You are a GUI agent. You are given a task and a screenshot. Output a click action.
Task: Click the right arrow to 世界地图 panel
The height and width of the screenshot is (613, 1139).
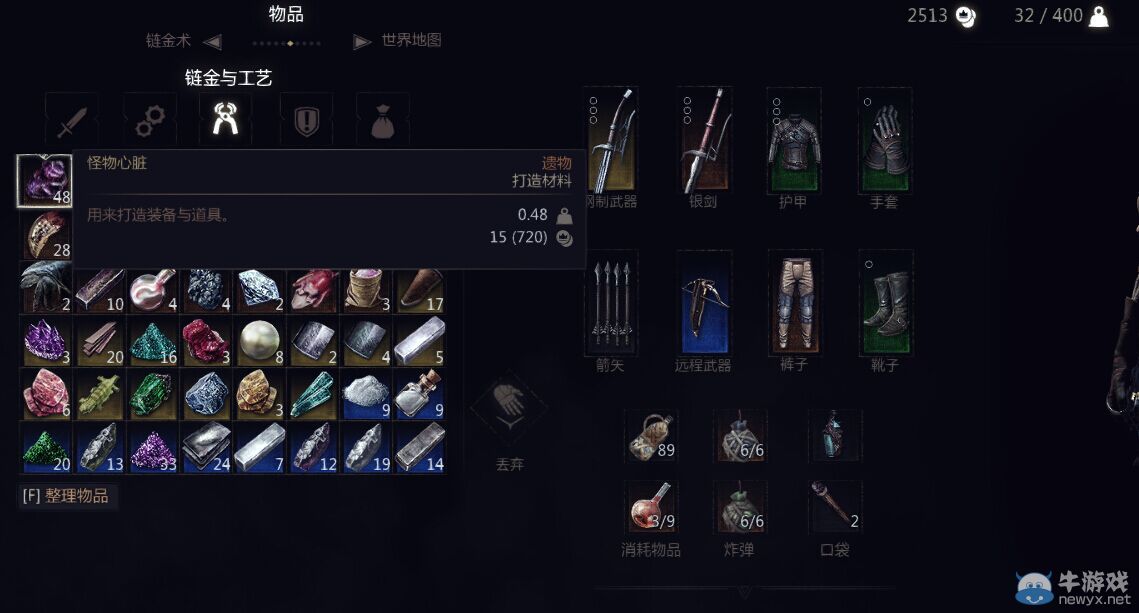(362, 42)
